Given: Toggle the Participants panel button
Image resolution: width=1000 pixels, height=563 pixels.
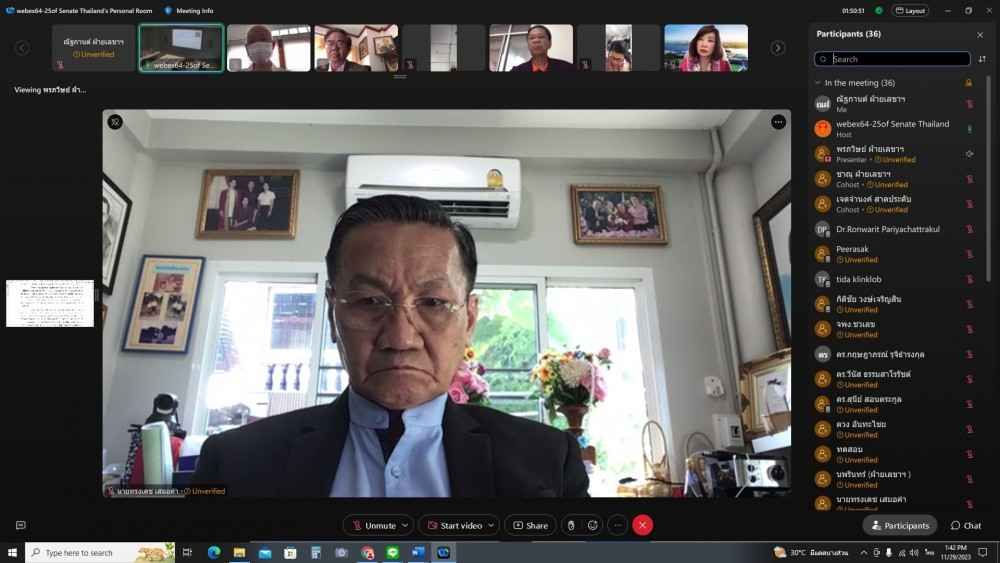Looking at the screenshot, I should pyautogui.click(x=900, y=525).
